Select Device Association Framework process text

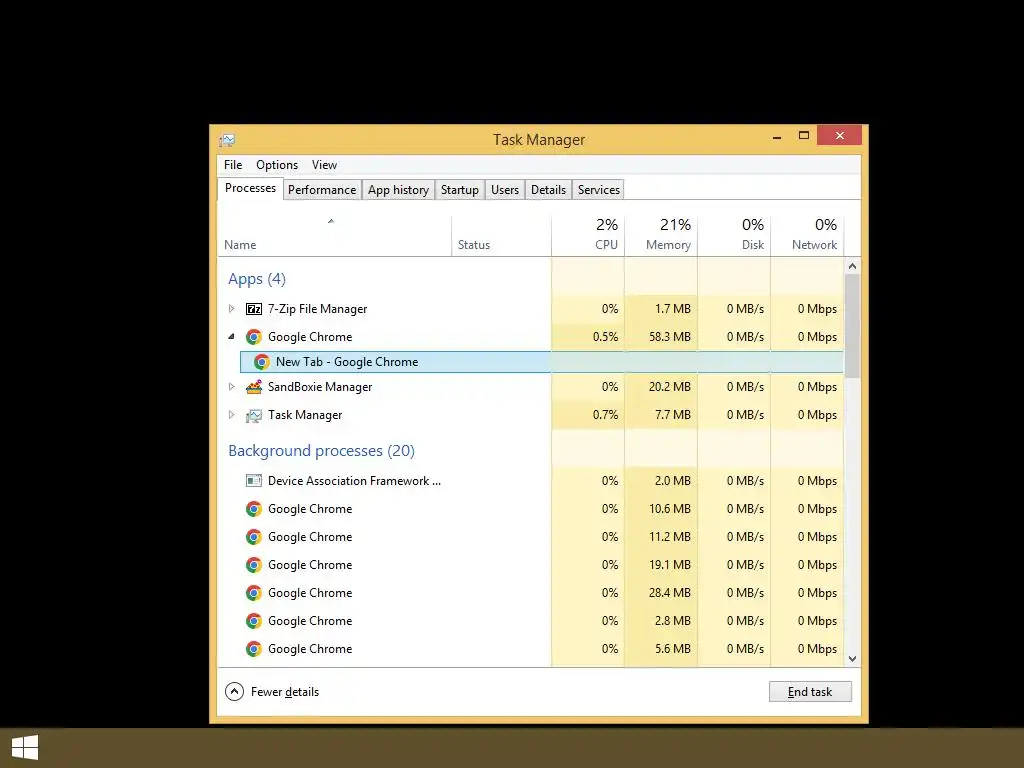[354, 481]
